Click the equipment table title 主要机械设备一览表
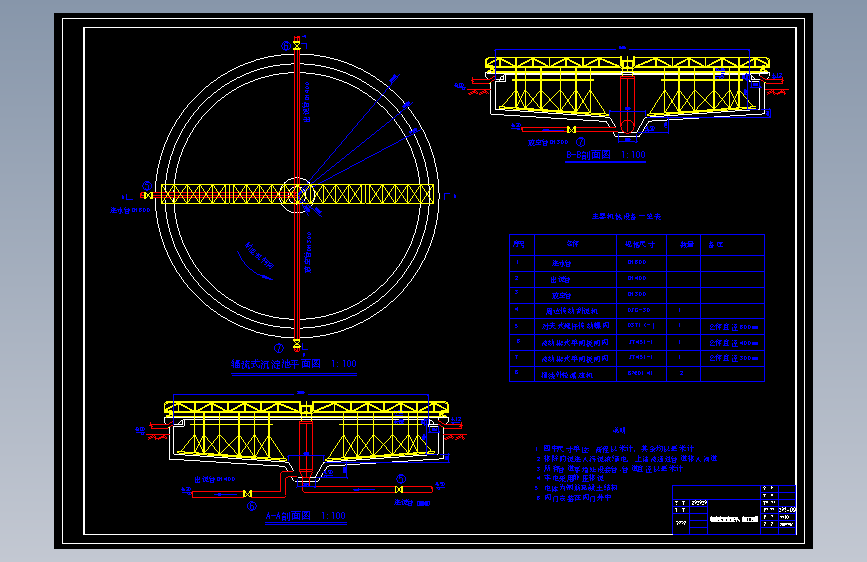Image resolution: width=867 pixels, height=562 pixels. tap(626, 217)
